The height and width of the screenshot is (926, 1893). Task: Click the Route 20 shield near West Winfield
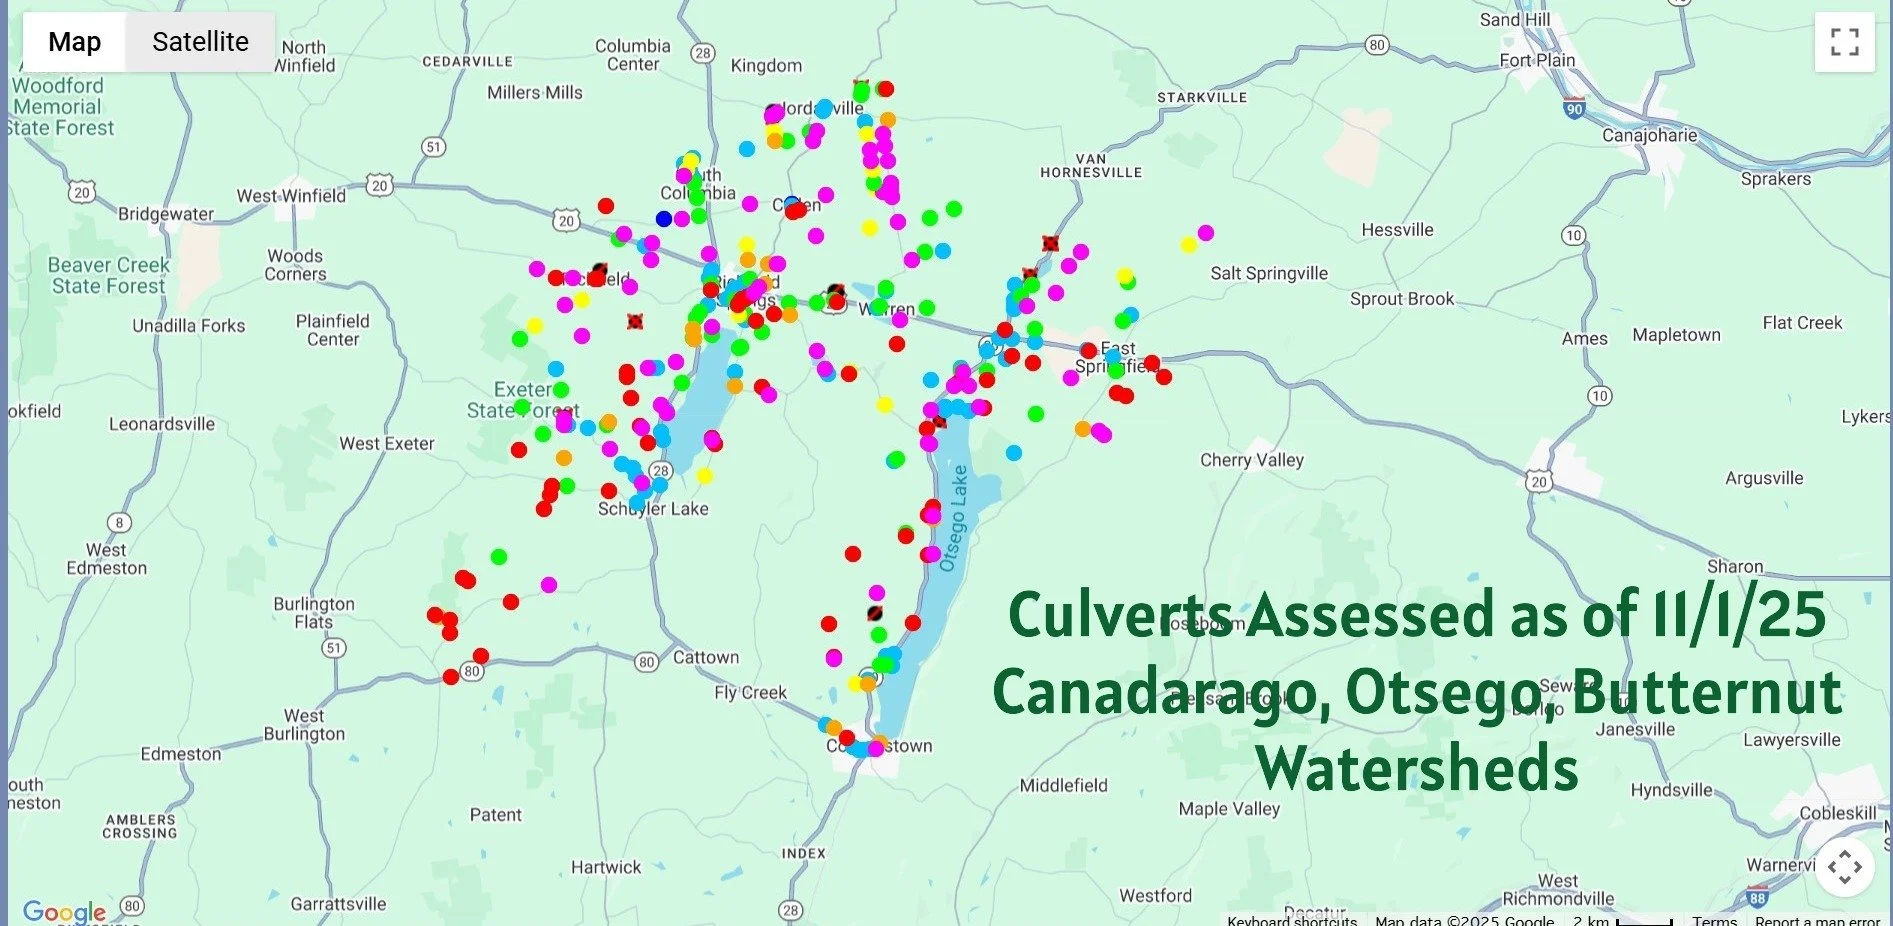click(379, 185)
